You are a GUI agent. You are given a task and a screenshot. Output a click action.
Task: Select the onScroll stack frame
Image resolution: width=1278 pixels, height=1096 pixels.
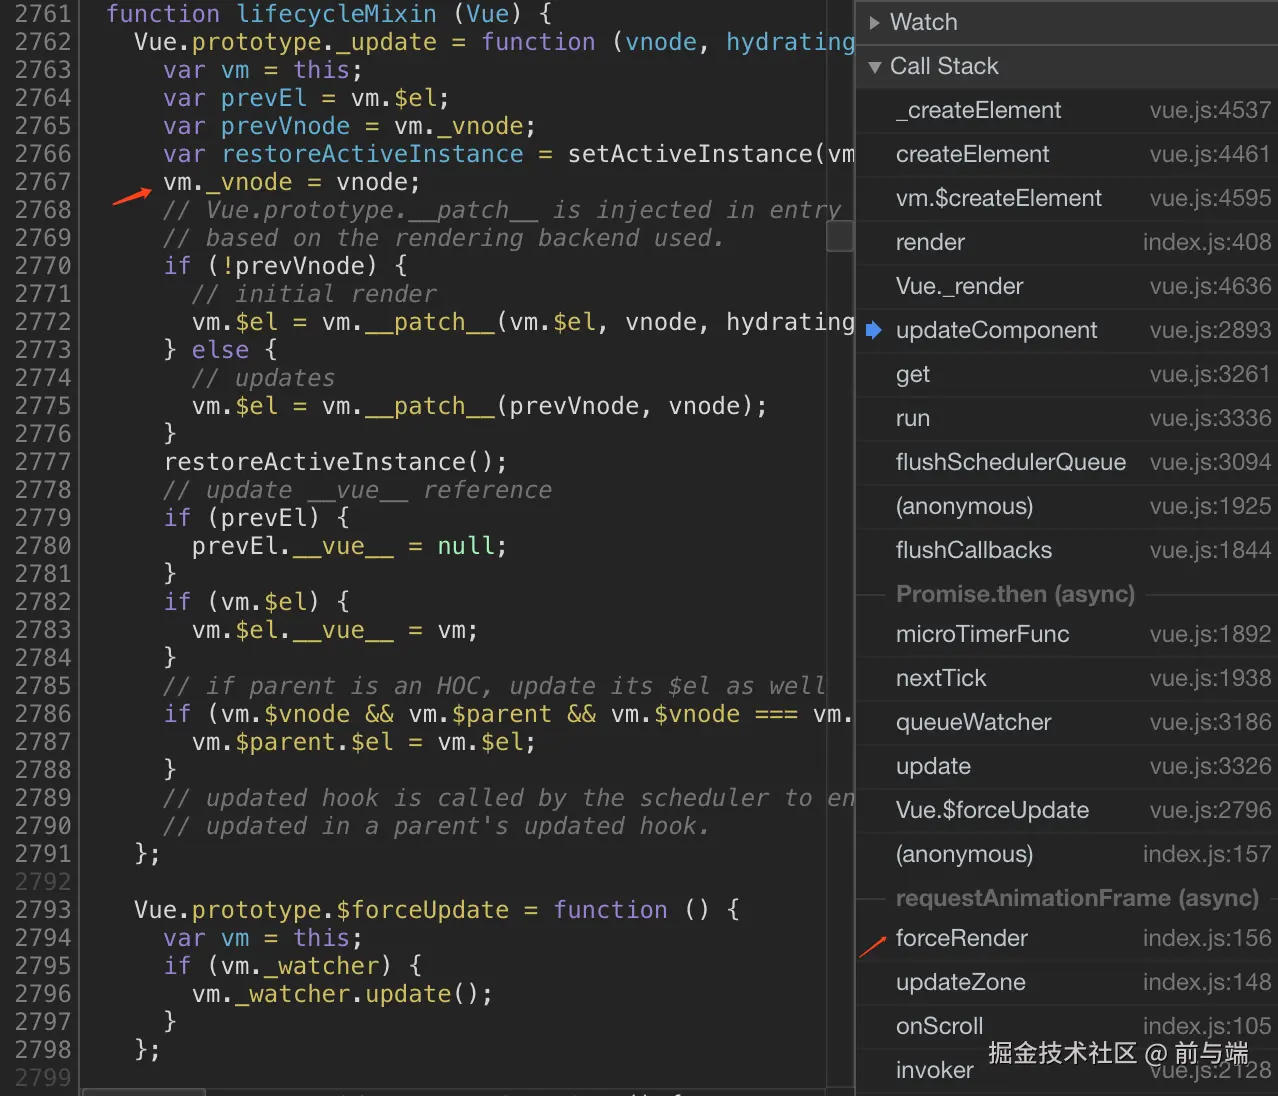pyautogui.click(x=1067, y=1026)
